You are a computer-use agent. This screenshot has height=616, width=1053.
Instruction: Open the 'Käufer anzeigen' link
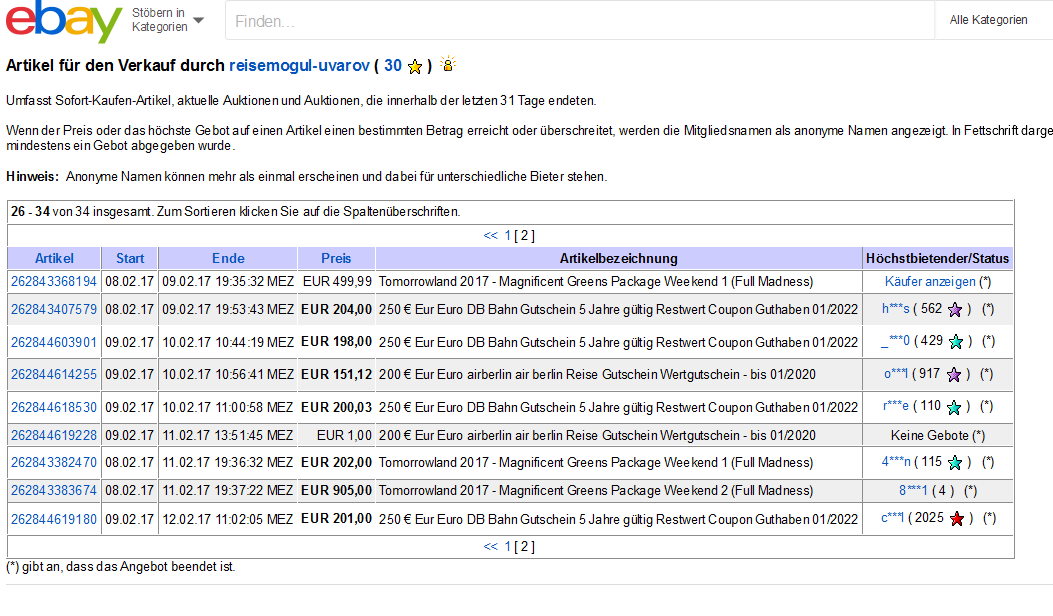click(930, 282)
